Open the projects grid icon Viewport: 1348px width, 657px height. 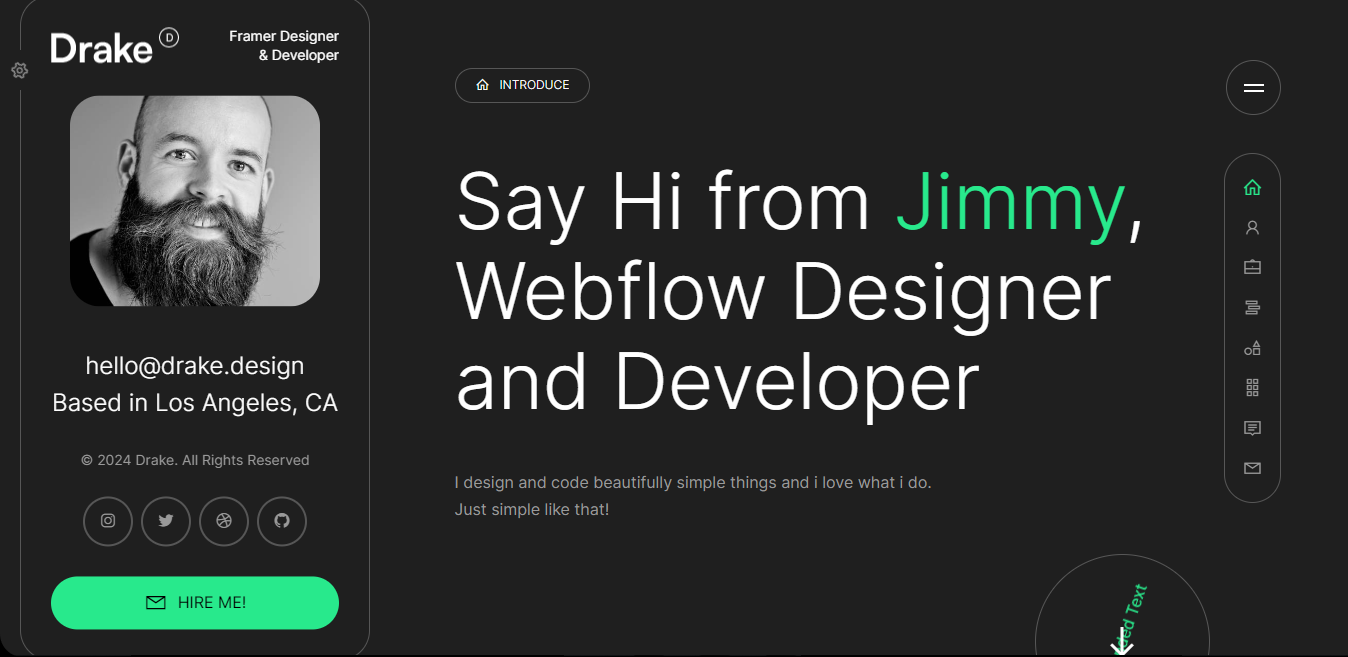1252,387
